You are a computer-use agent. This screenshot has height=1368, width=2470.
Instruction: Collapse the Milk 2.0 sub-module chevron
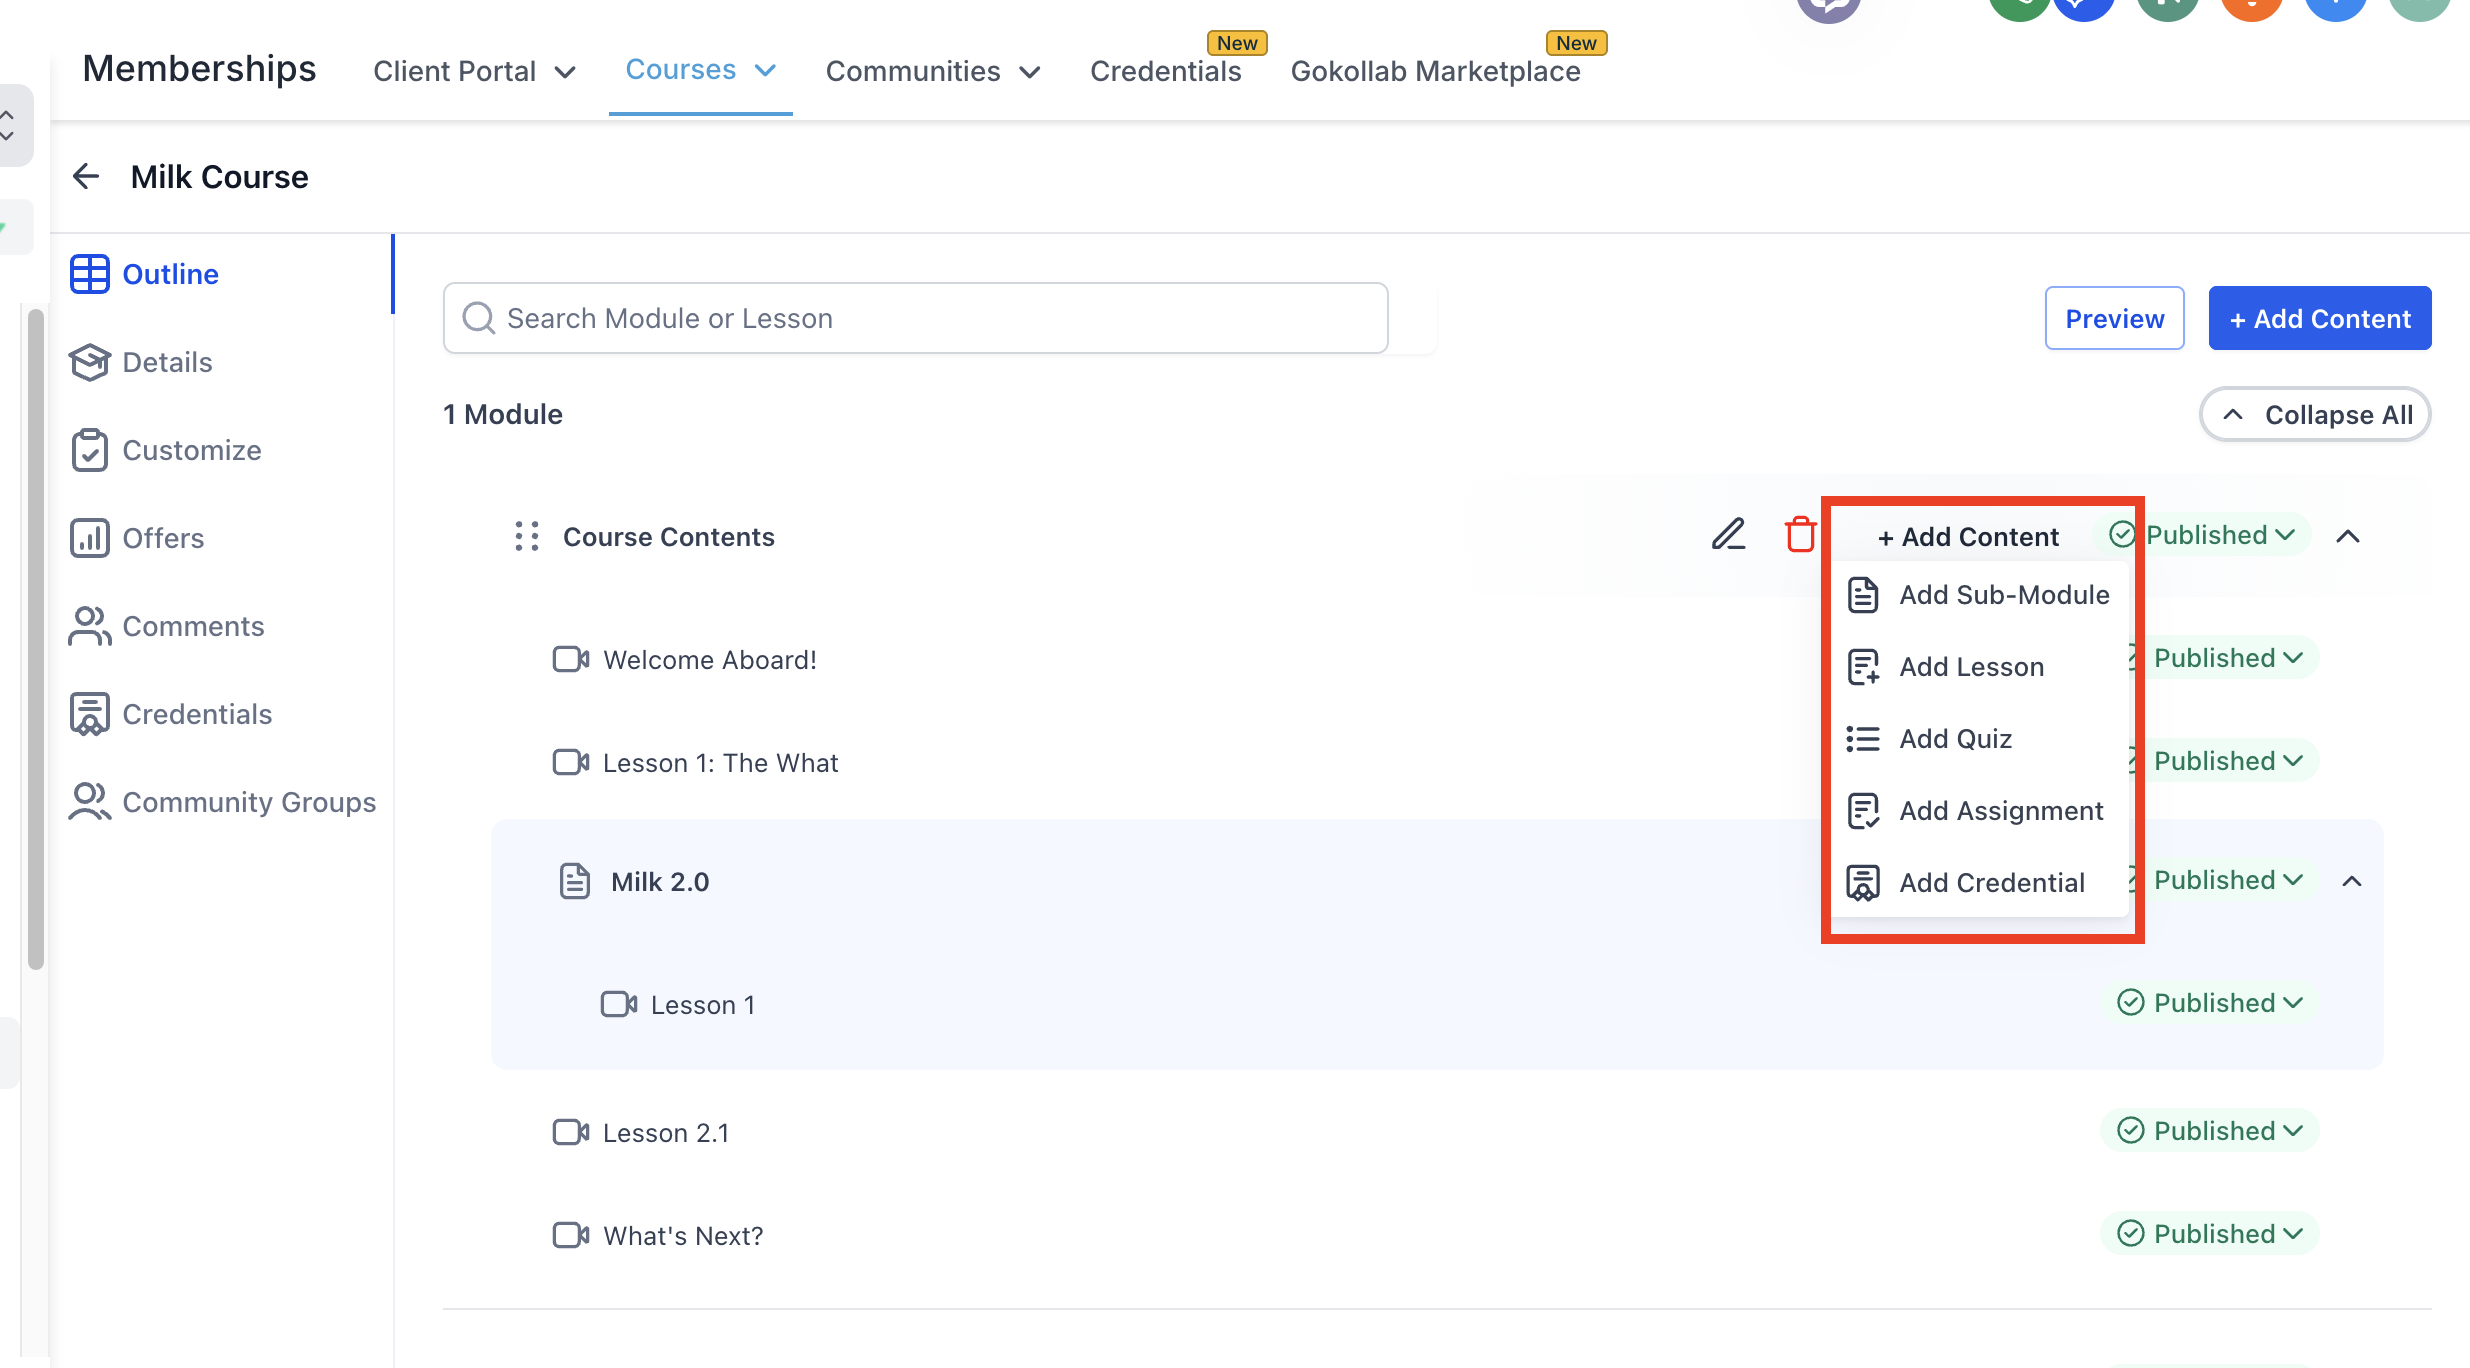[2352, 881]
